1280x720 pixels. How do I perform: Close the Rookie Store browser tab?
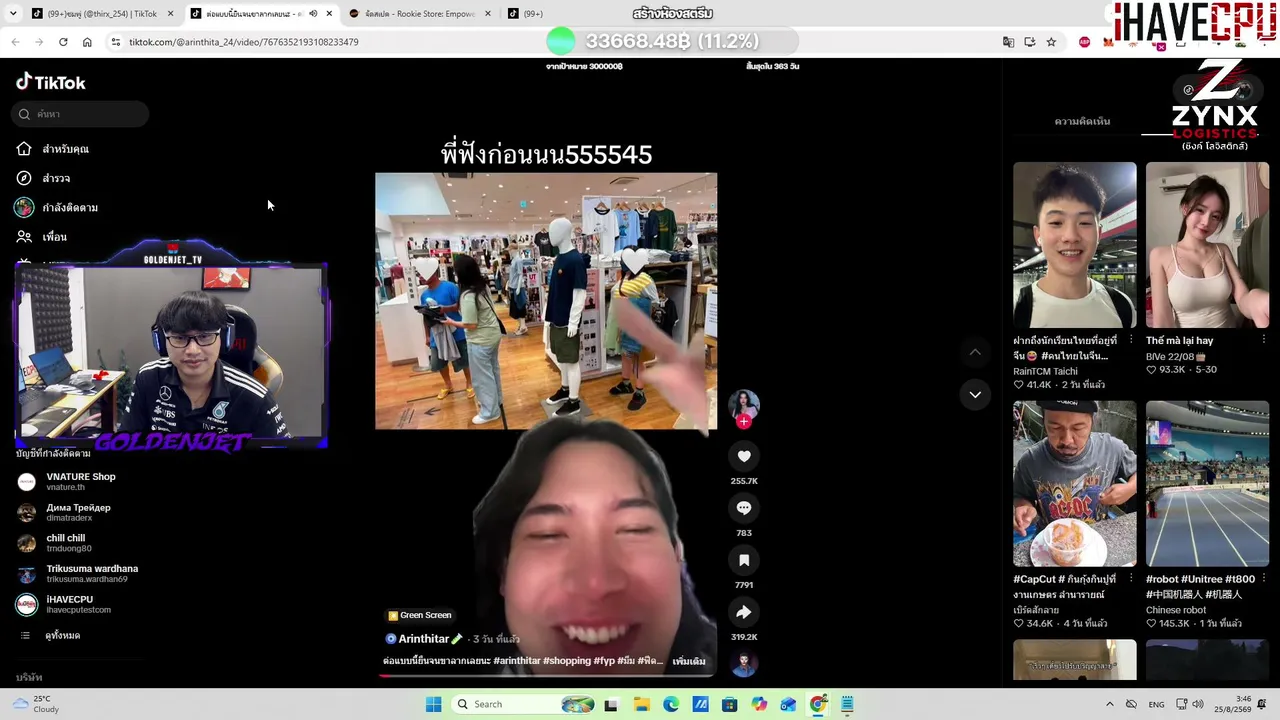pos(488,14)
